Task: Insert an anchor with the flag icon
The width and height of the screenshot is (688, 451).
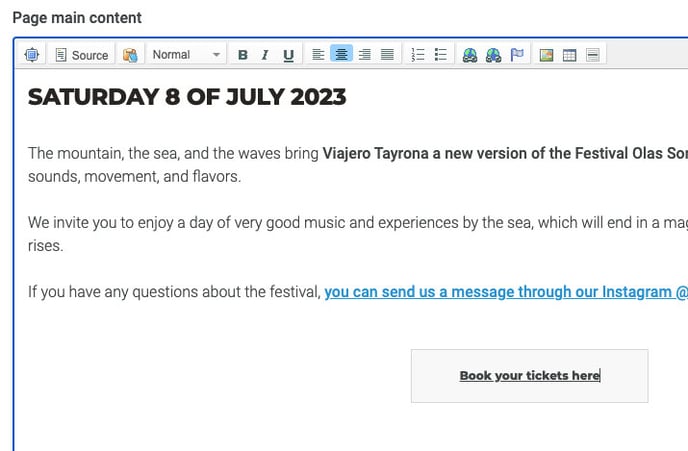Action: (x=517, y=55)
